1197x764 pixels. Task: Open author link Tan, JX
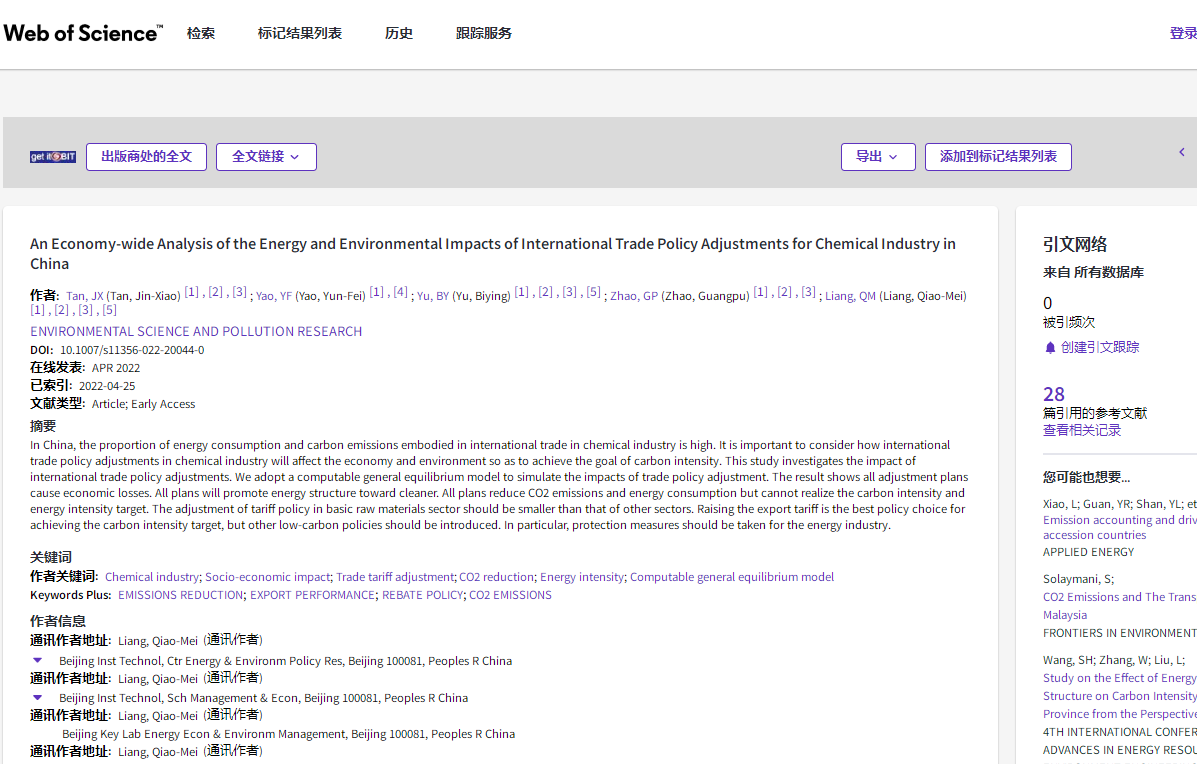(x=84, y=296)
